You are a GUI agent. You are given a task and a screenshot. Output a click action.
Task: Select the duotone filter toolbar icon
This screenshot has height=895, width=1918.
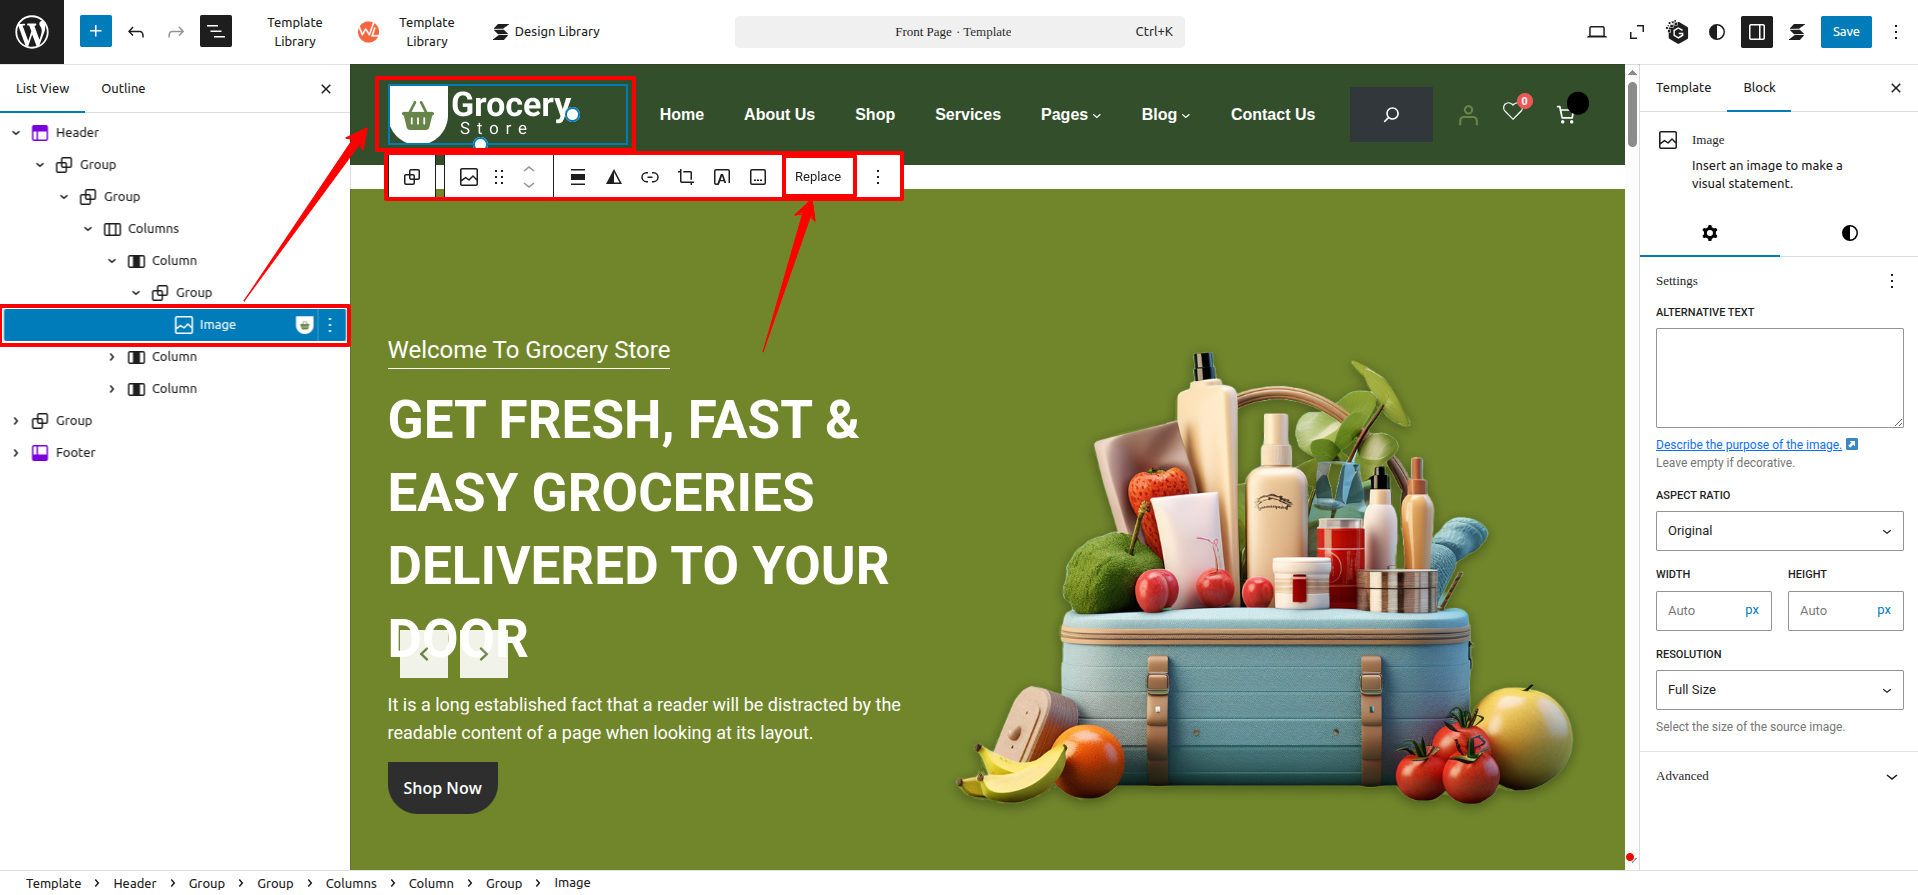click(614, 177)
